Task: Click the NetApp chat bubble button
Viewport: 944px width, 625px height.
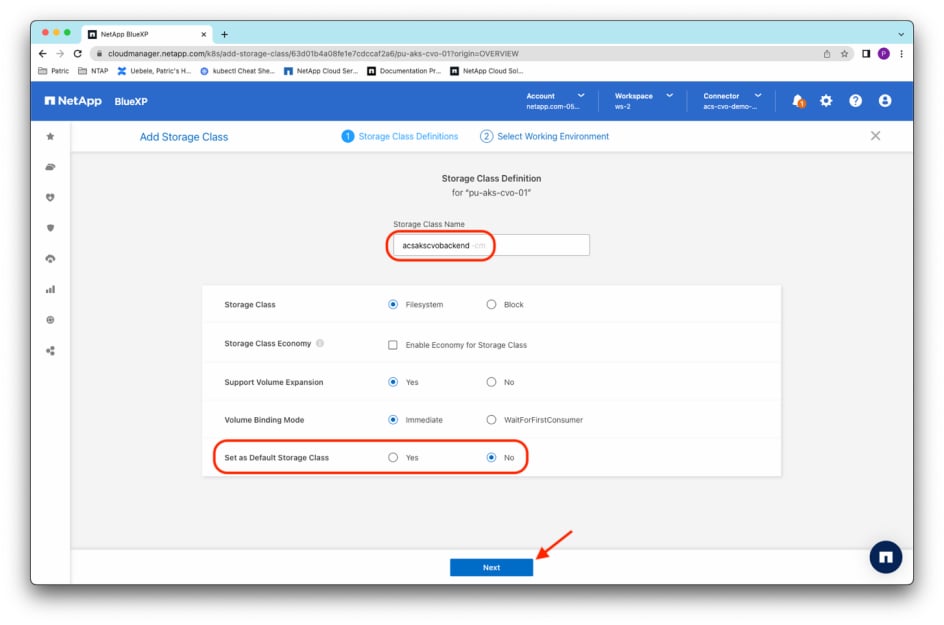Action: pos(885,557)
